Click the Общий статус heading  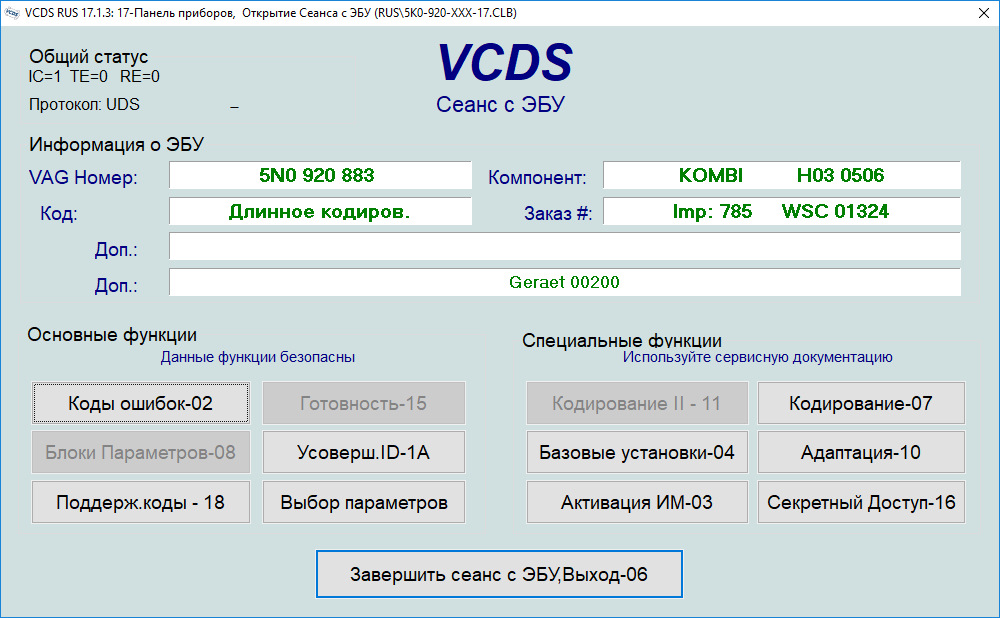[x=89, y=56]
